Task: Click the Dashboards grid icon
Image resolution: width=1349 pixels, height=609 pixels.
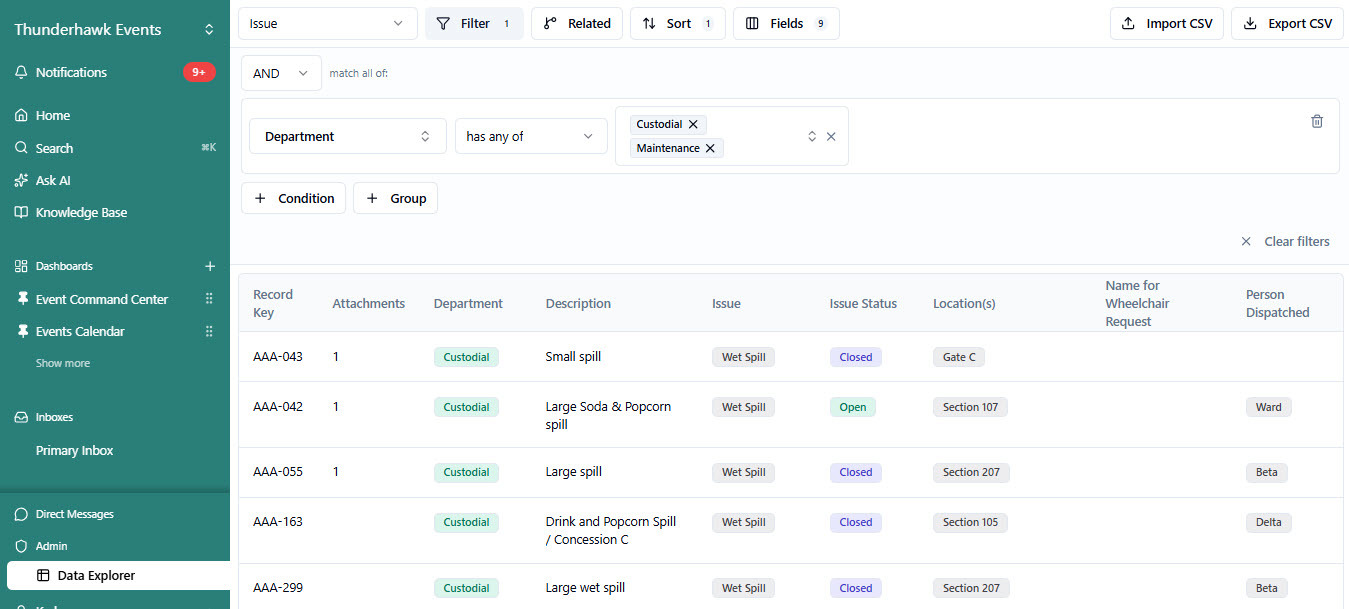Action: tap(21, 266)
